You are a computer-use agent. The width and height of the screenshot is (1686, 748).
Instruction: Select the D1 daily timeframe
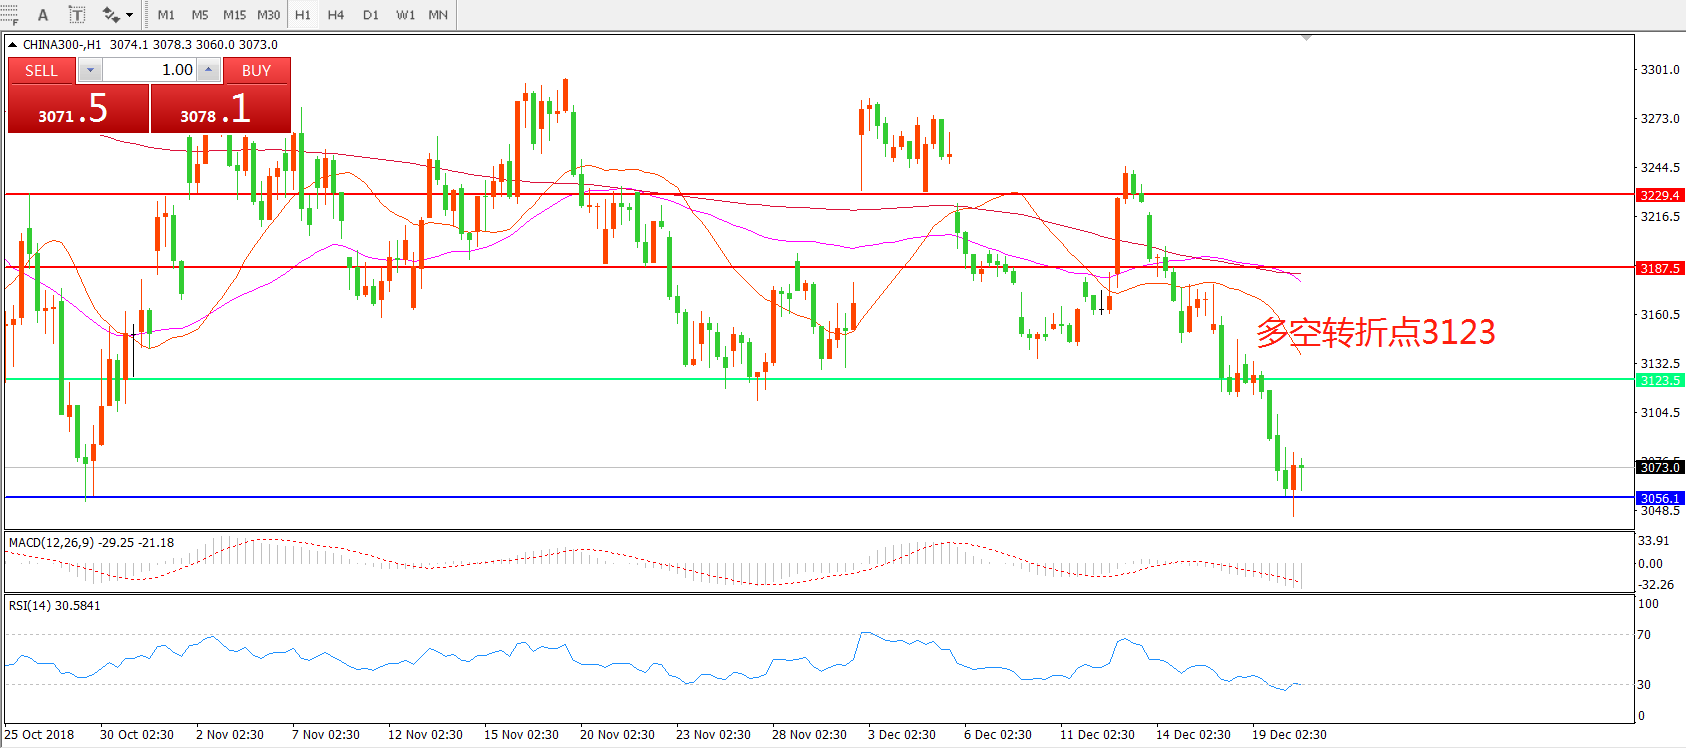(x=371, y=15)
